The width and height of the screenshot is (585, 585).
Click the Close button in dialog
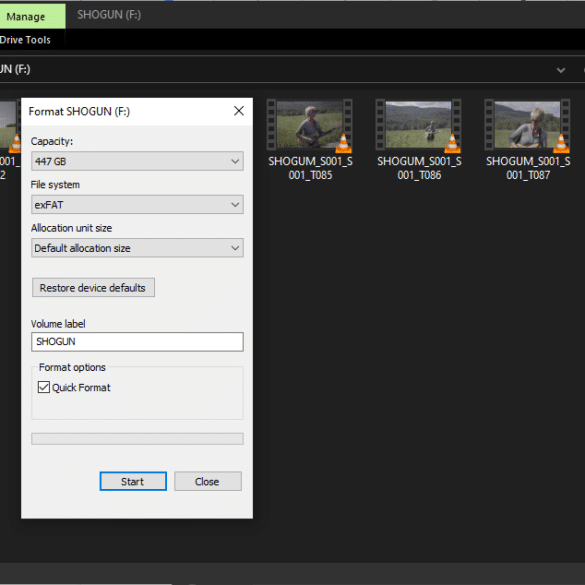point(207,481)
